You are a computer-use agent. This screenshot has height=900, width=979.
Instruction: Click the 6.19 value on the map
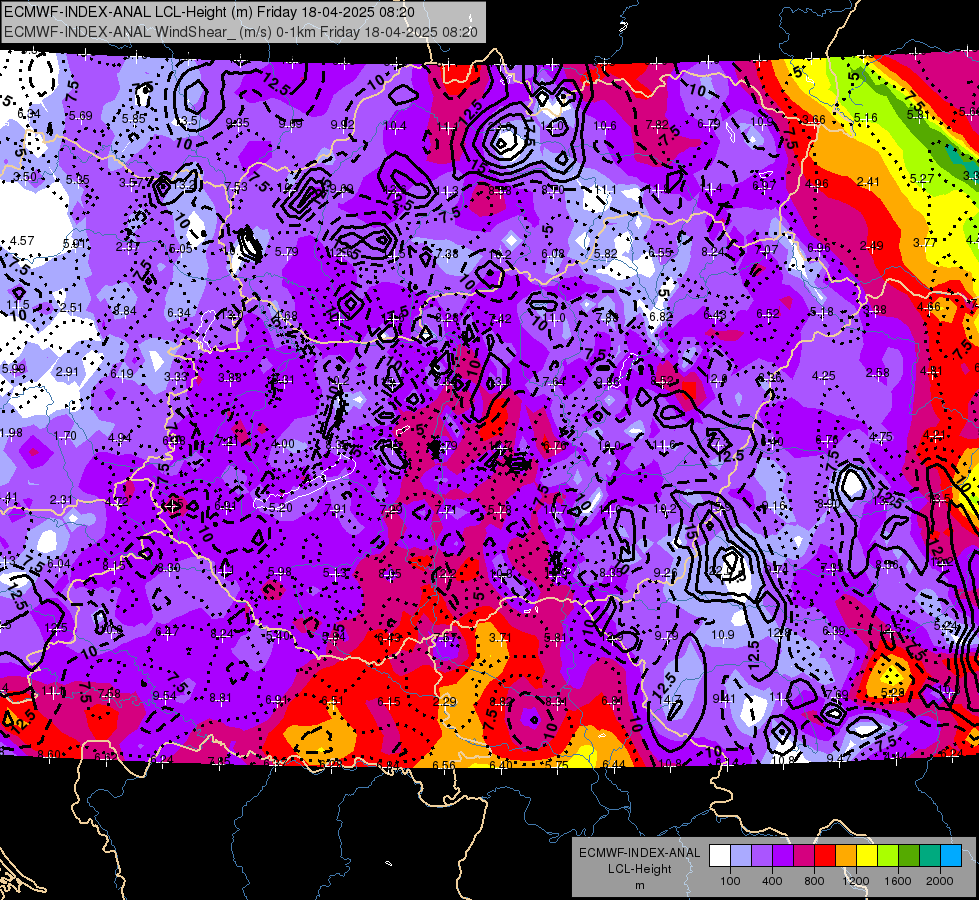(122, 374)
